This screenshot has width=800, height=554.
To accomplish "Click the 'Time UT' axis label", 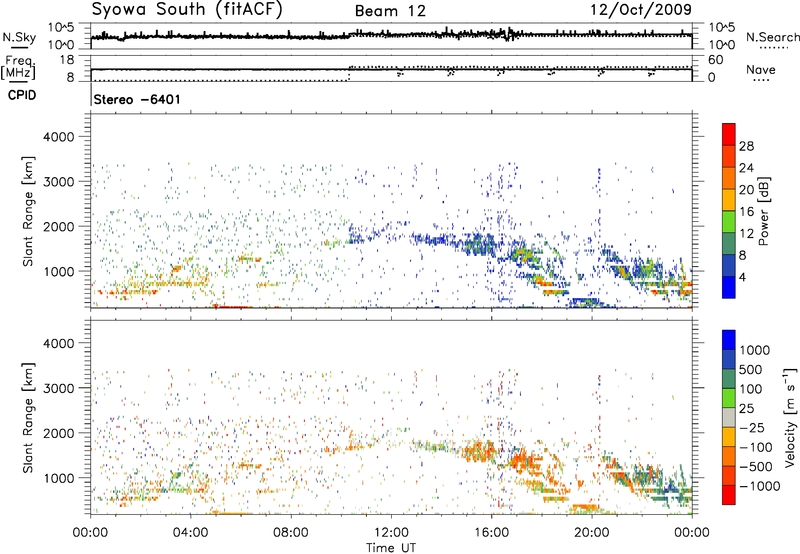I will click(x=391, y=548).
